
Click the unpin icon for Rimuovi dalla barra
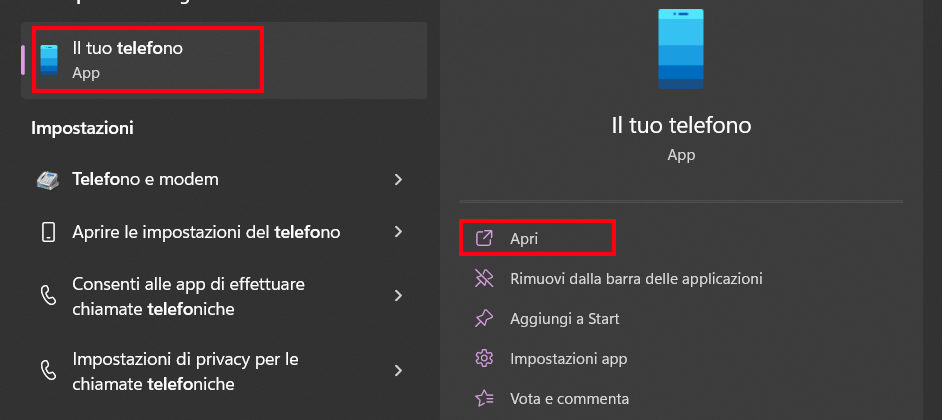coord(484,278)
